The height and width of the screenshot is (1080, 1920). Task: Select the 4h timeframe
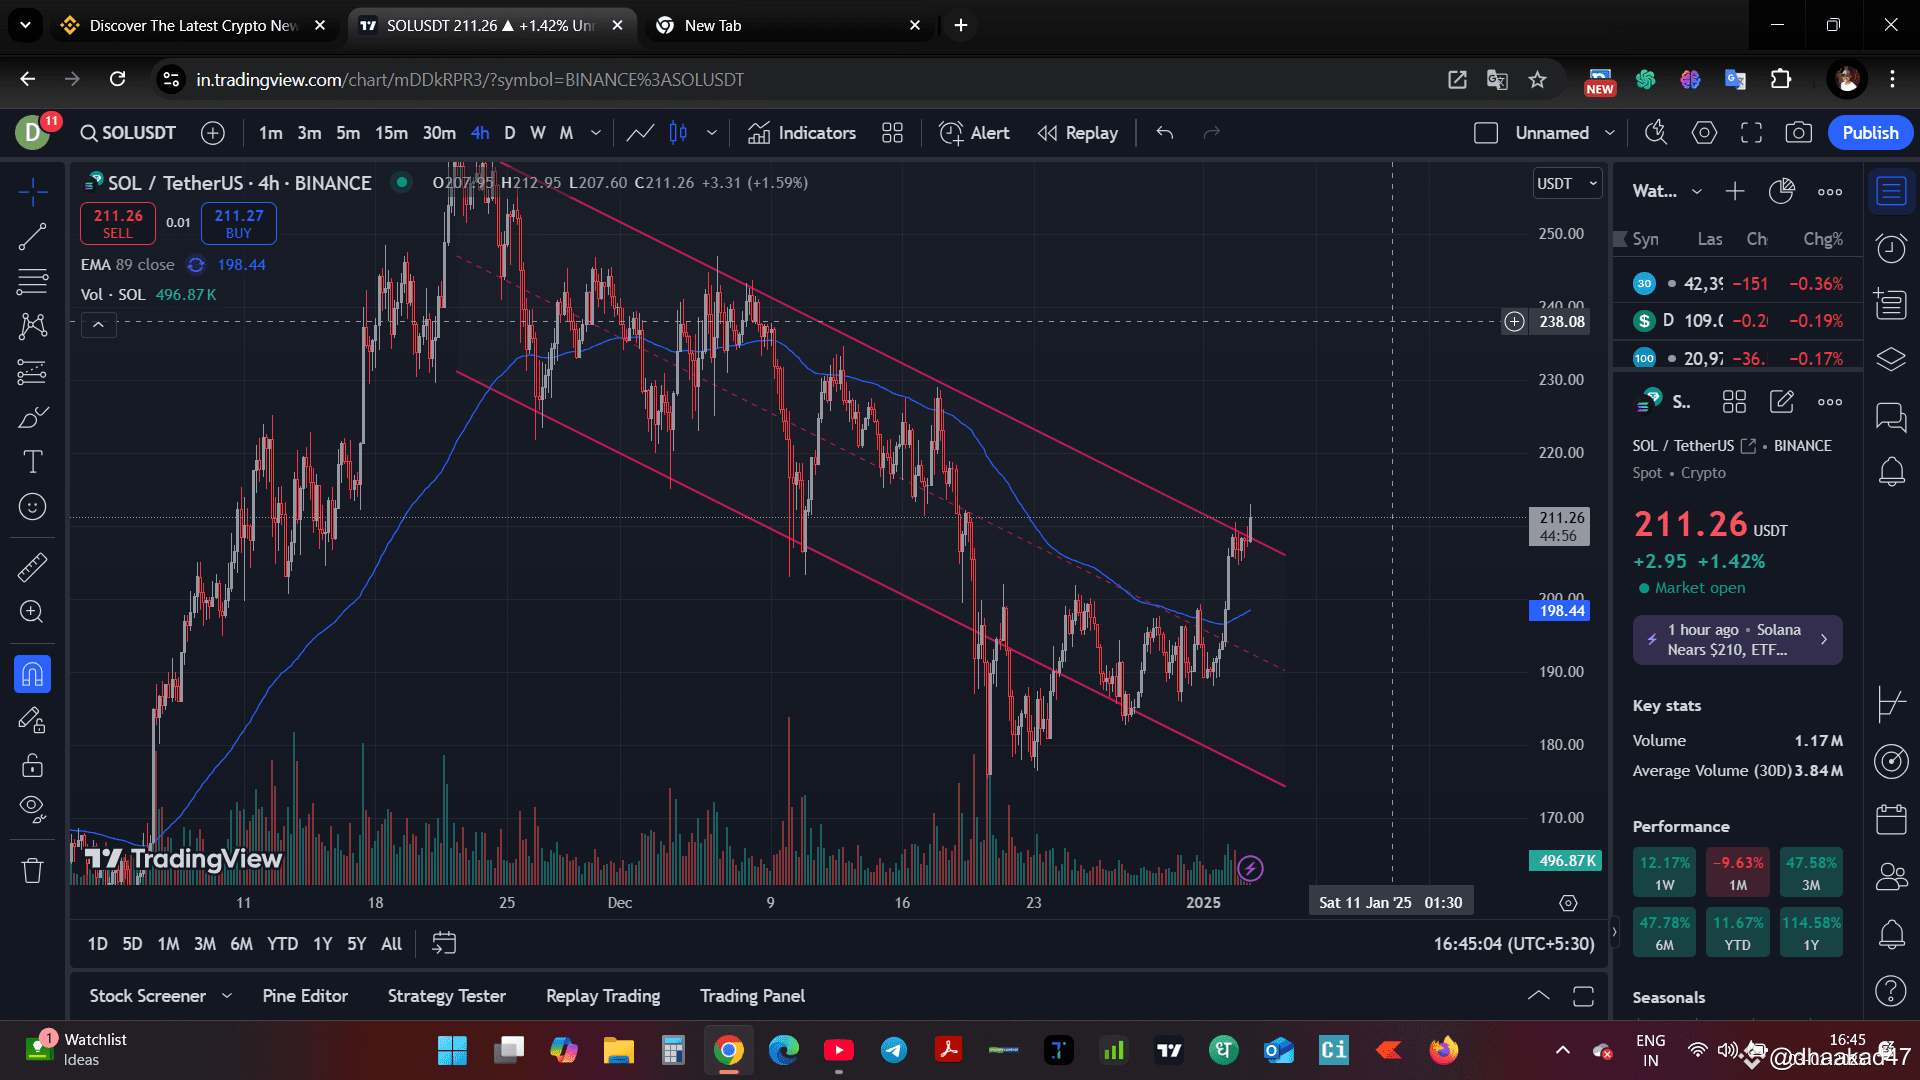coord(480,133)
